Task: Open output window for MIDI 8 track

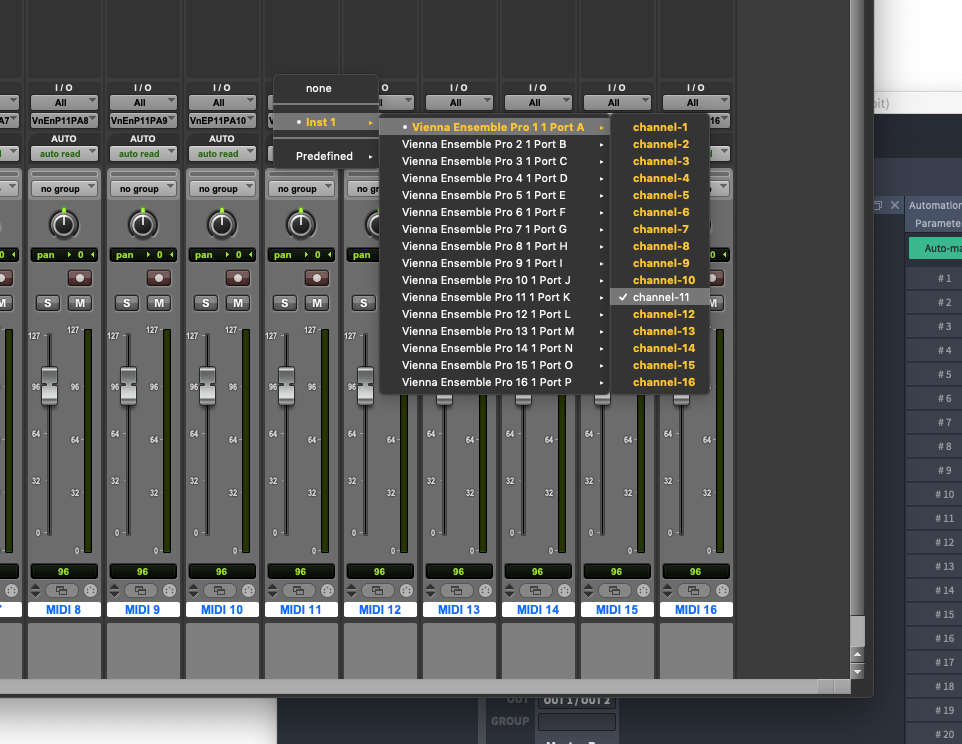Action: tap(61, 591)
